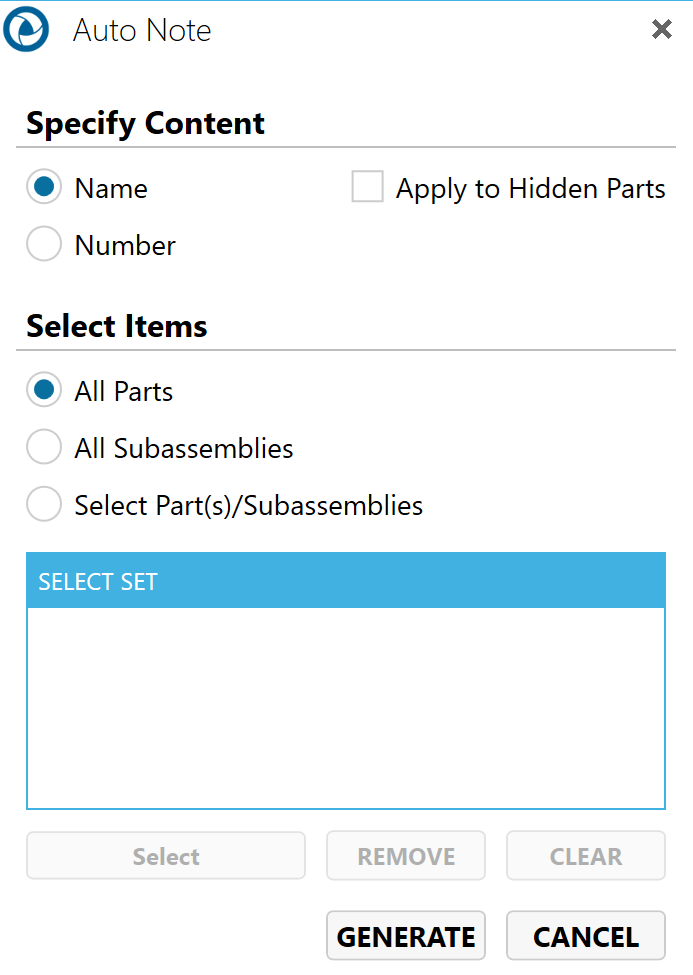The height and width of the screenshot is (975, 693).
Task: Click the REMOVE button
Action: click(x=406, y=856)
